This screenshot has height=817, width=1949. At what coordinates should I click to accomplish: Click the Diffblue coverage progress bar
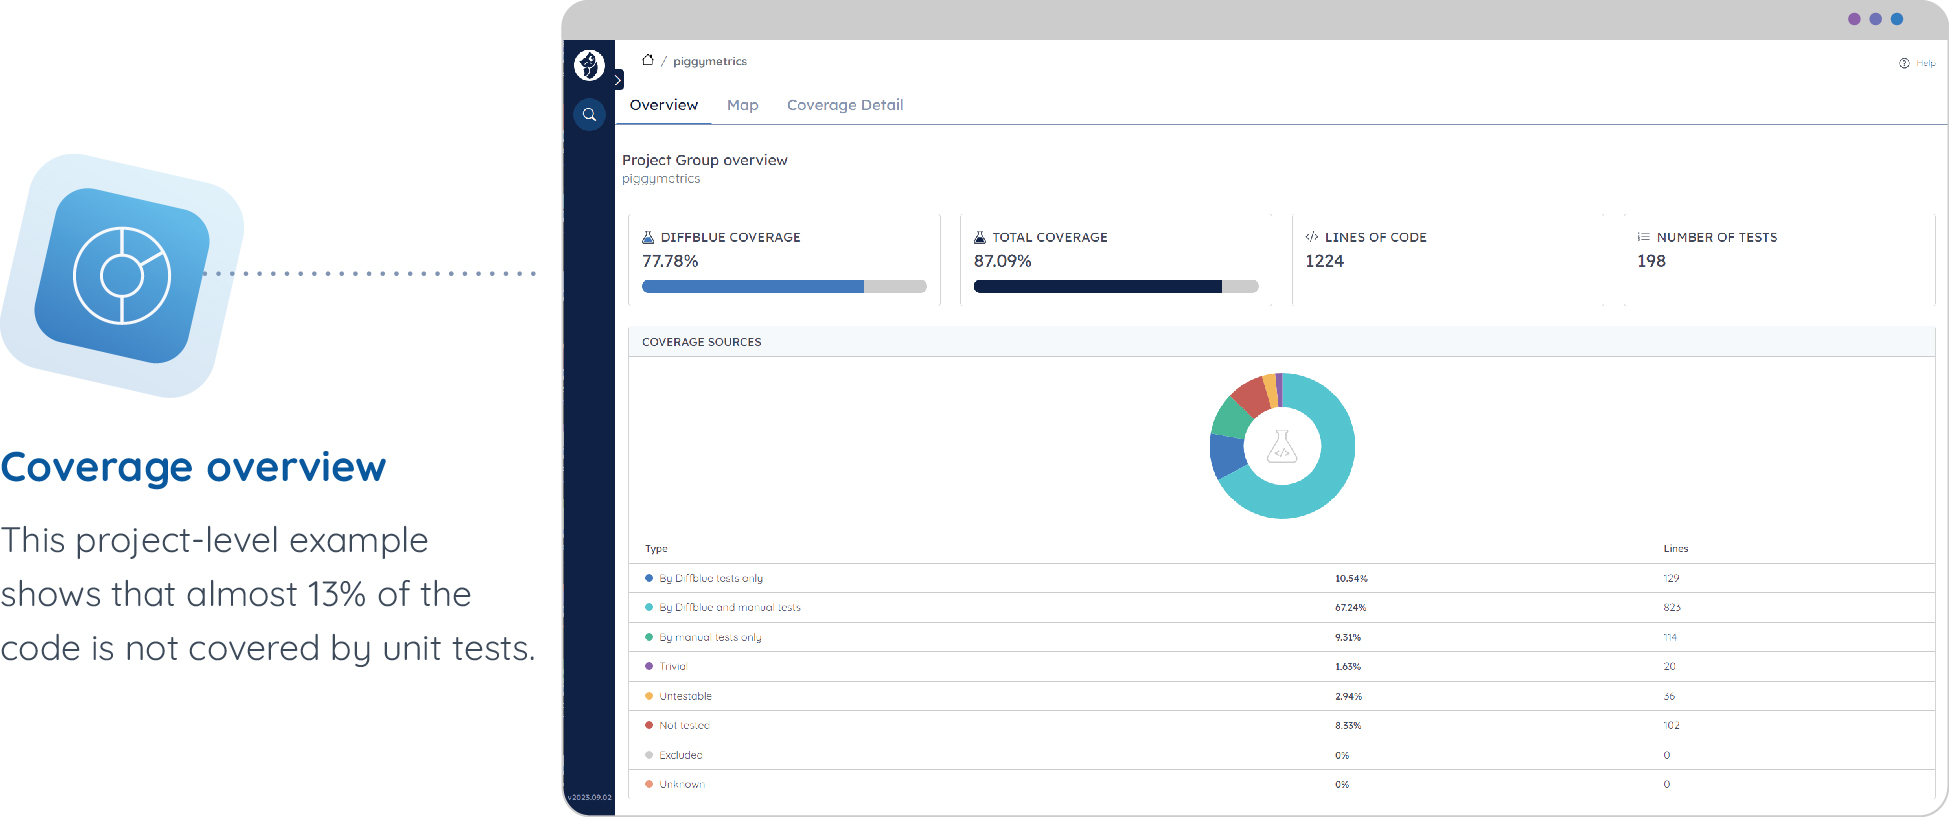[x=784, y=287]
